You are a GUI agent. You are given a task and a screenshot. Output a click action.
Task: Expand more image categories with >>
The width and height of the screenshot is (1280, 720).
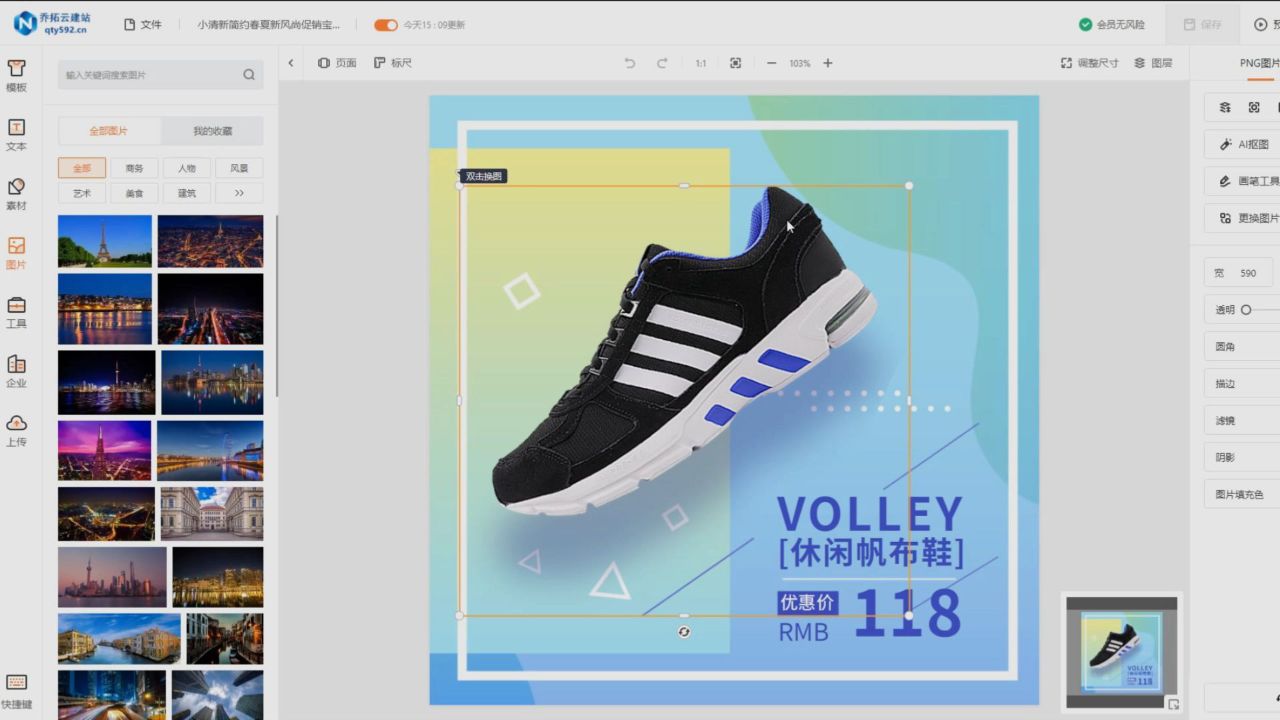click(239, 193)
